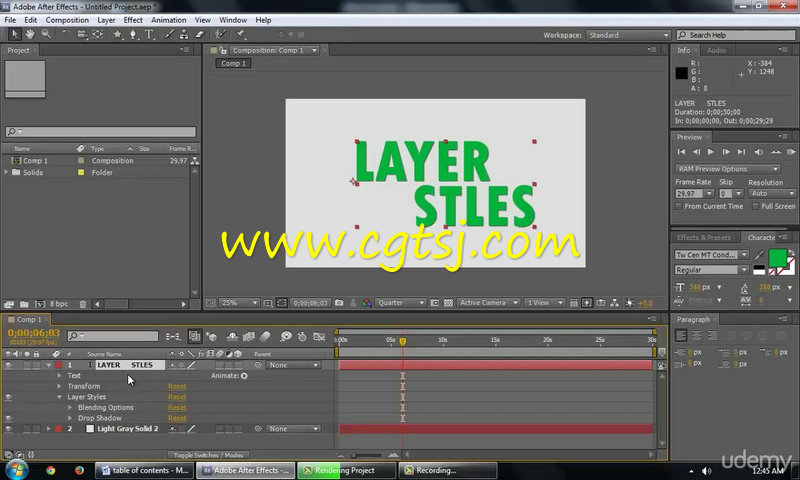Select the Puppet Pin tool
The width and height of the screenshot is (800, 480).
tap(240, 34)
